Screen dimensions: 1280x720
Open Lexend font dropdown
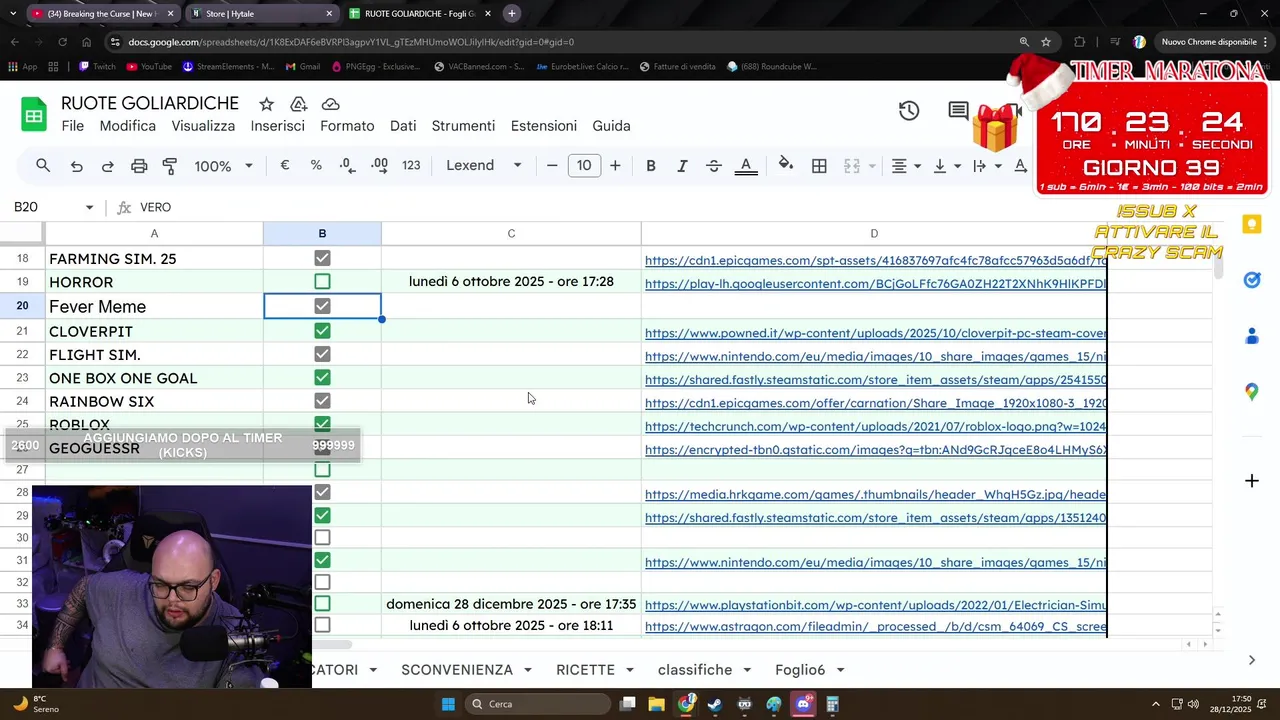coord(484,165)
